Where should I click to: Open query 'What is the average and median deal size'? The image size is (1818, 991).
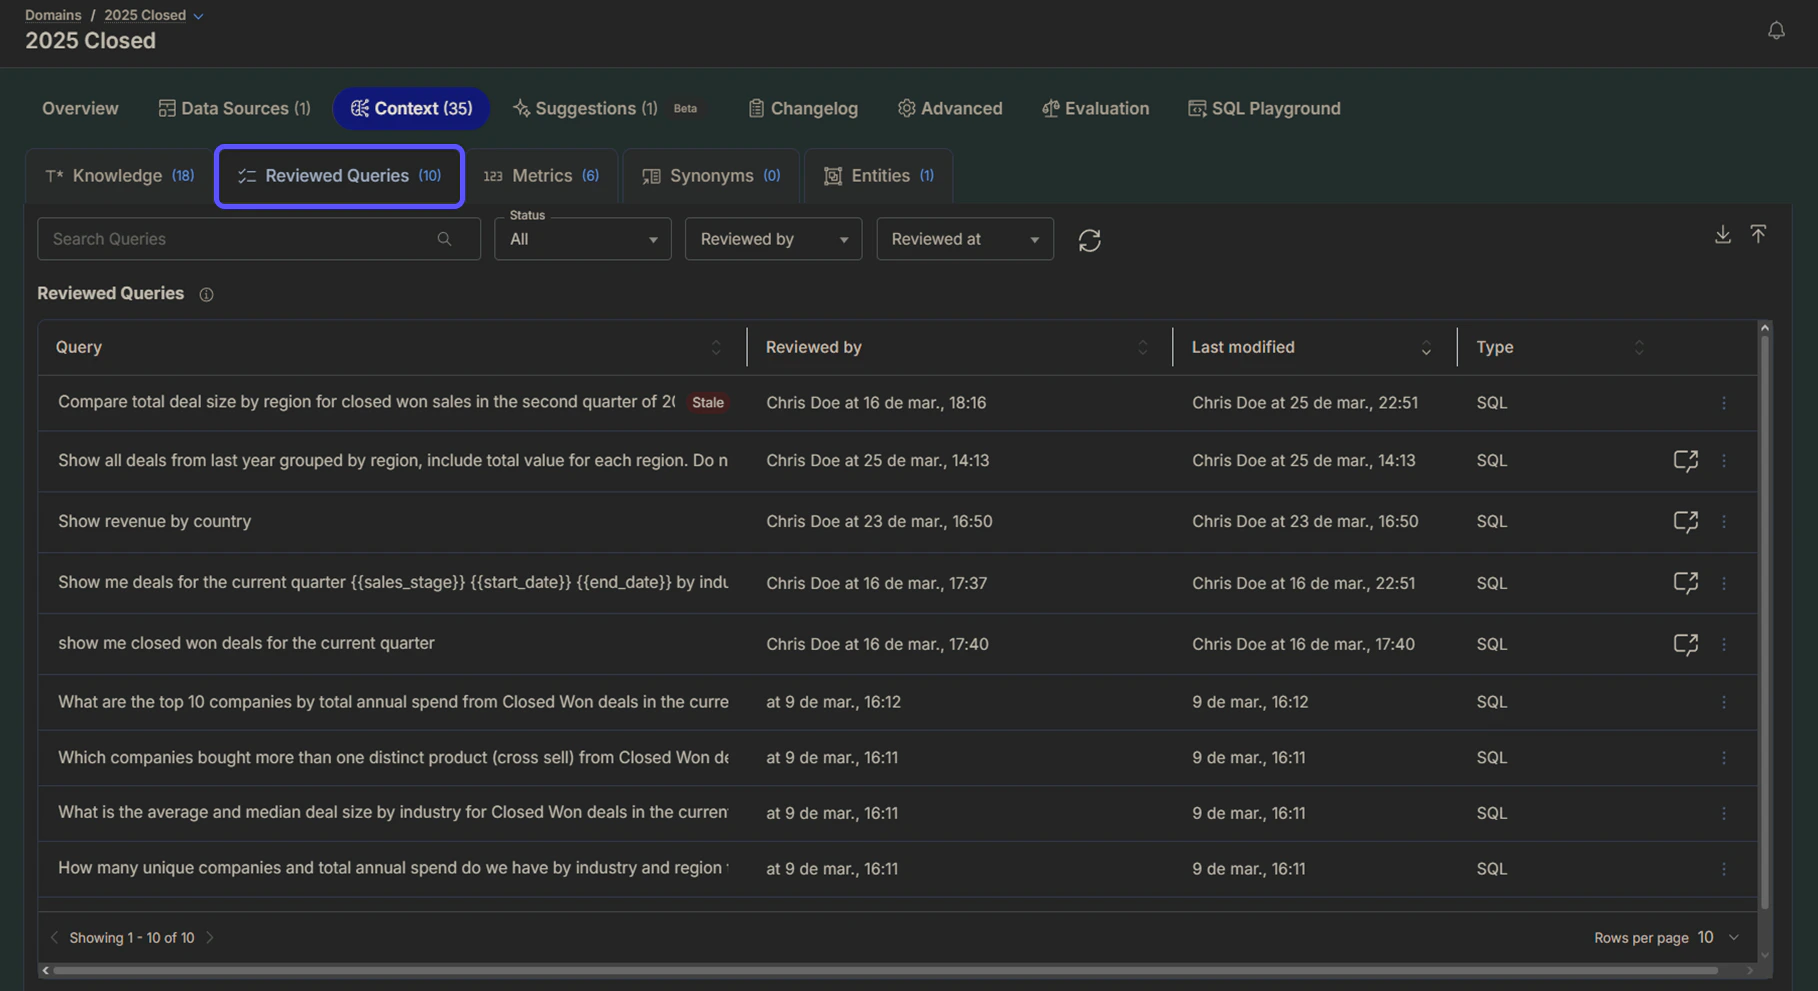[393, 813]
